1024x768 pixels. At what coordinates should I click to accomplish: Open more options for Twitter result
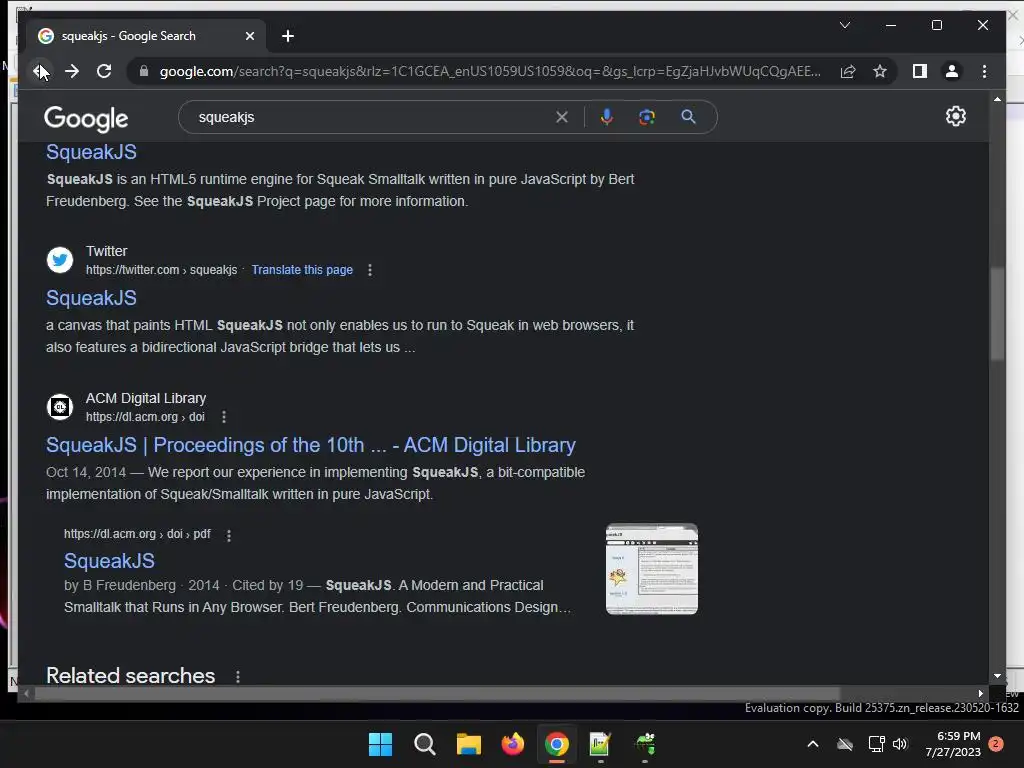(x=370, y=270)
